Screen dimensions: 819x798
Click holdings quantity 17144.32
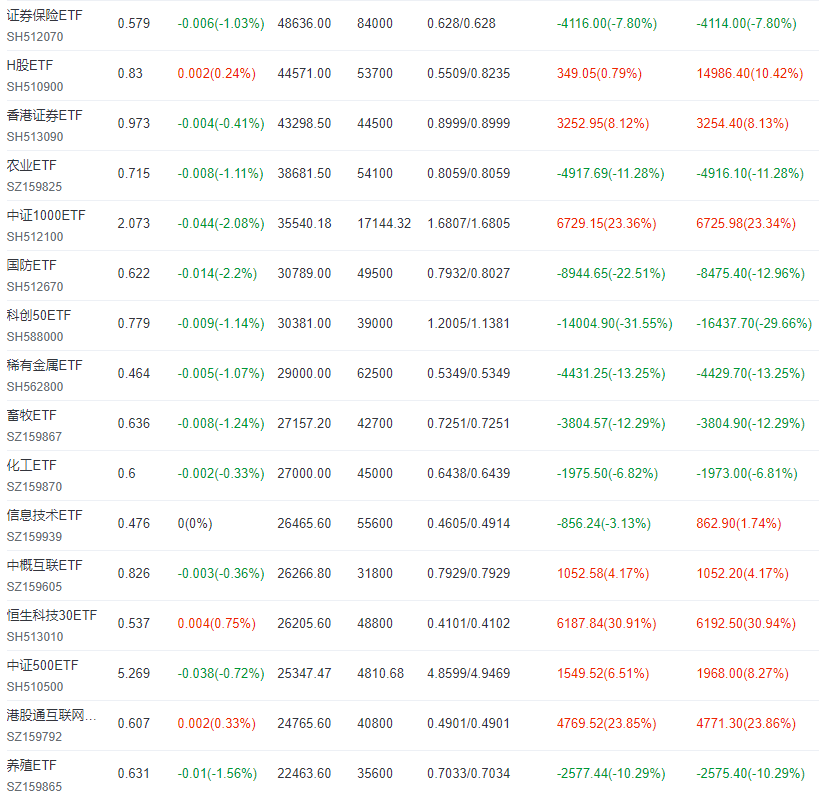tap(384, 224)
